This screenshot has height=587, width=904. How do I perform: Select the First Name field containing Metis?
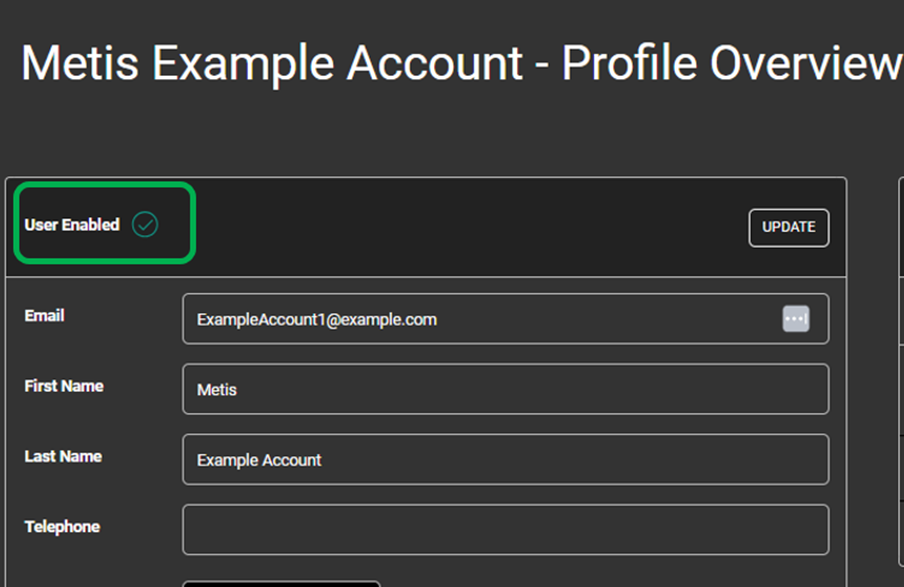[x=506, y=389]
